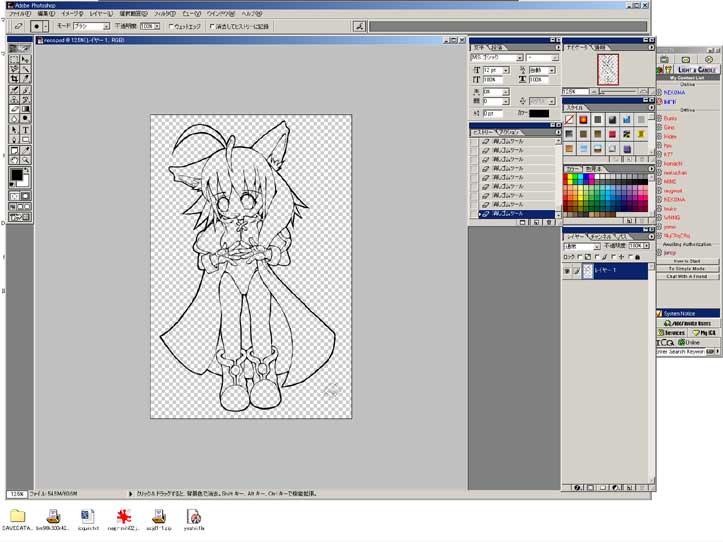
Task: Toggle lock all checkbox
Action: click(630, 257)
